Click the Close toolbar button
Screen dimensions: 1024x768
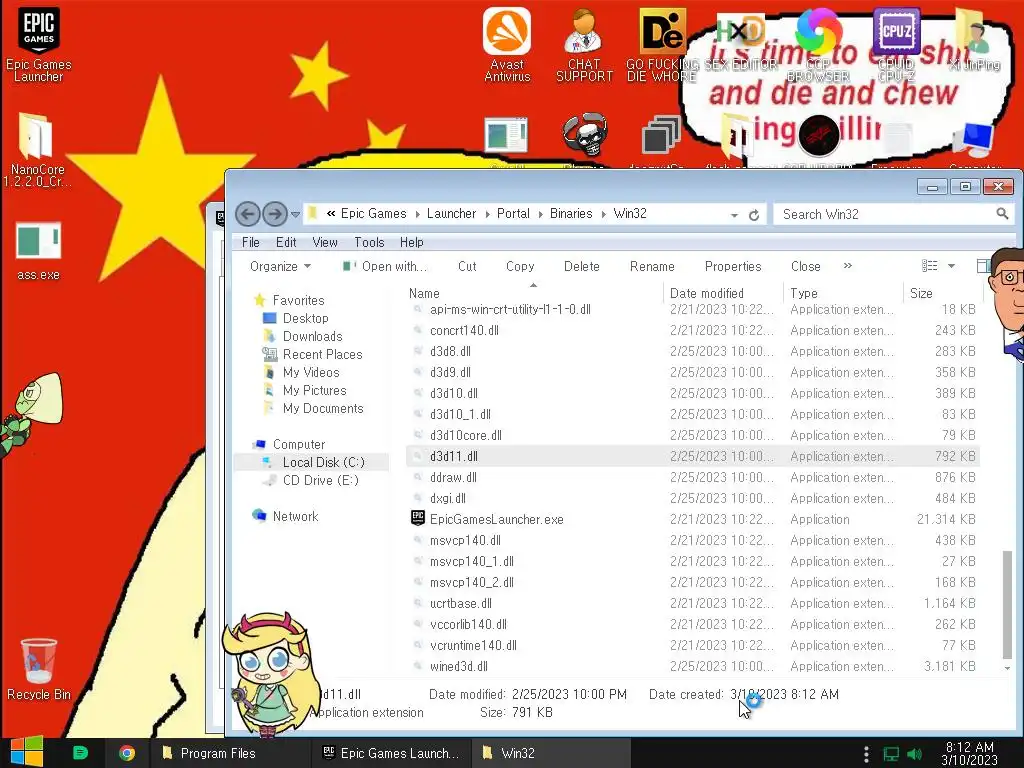(805, 266)
